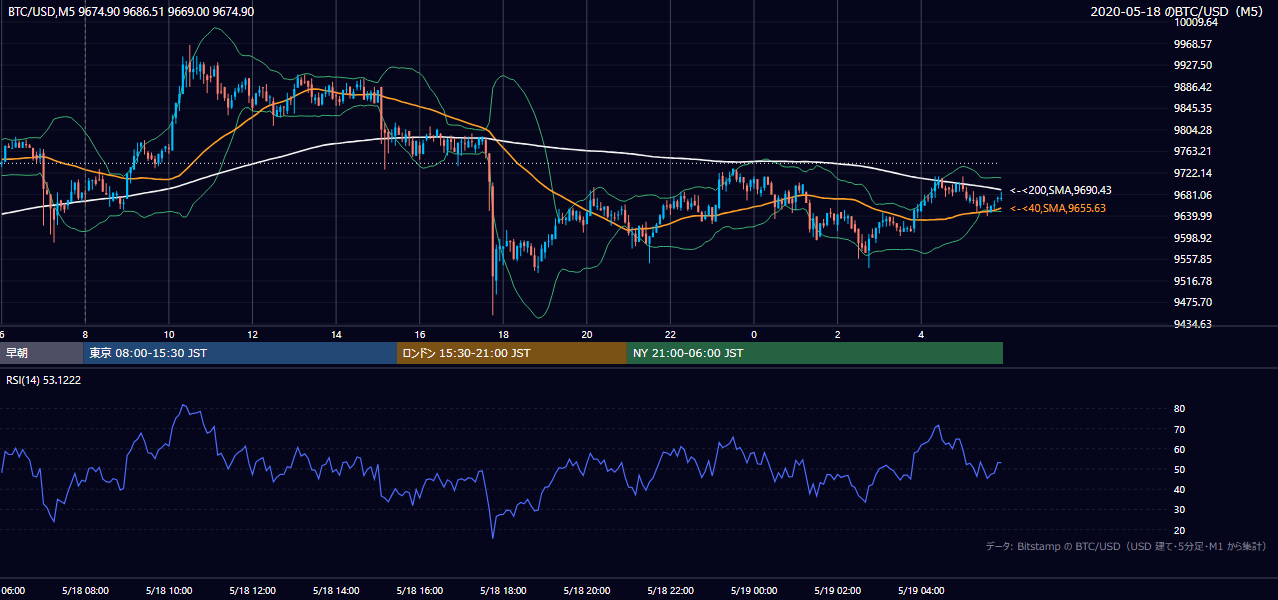The image size is (1278, 600).
Task: Click RSI scale value 80
Action: point(1179,409)
